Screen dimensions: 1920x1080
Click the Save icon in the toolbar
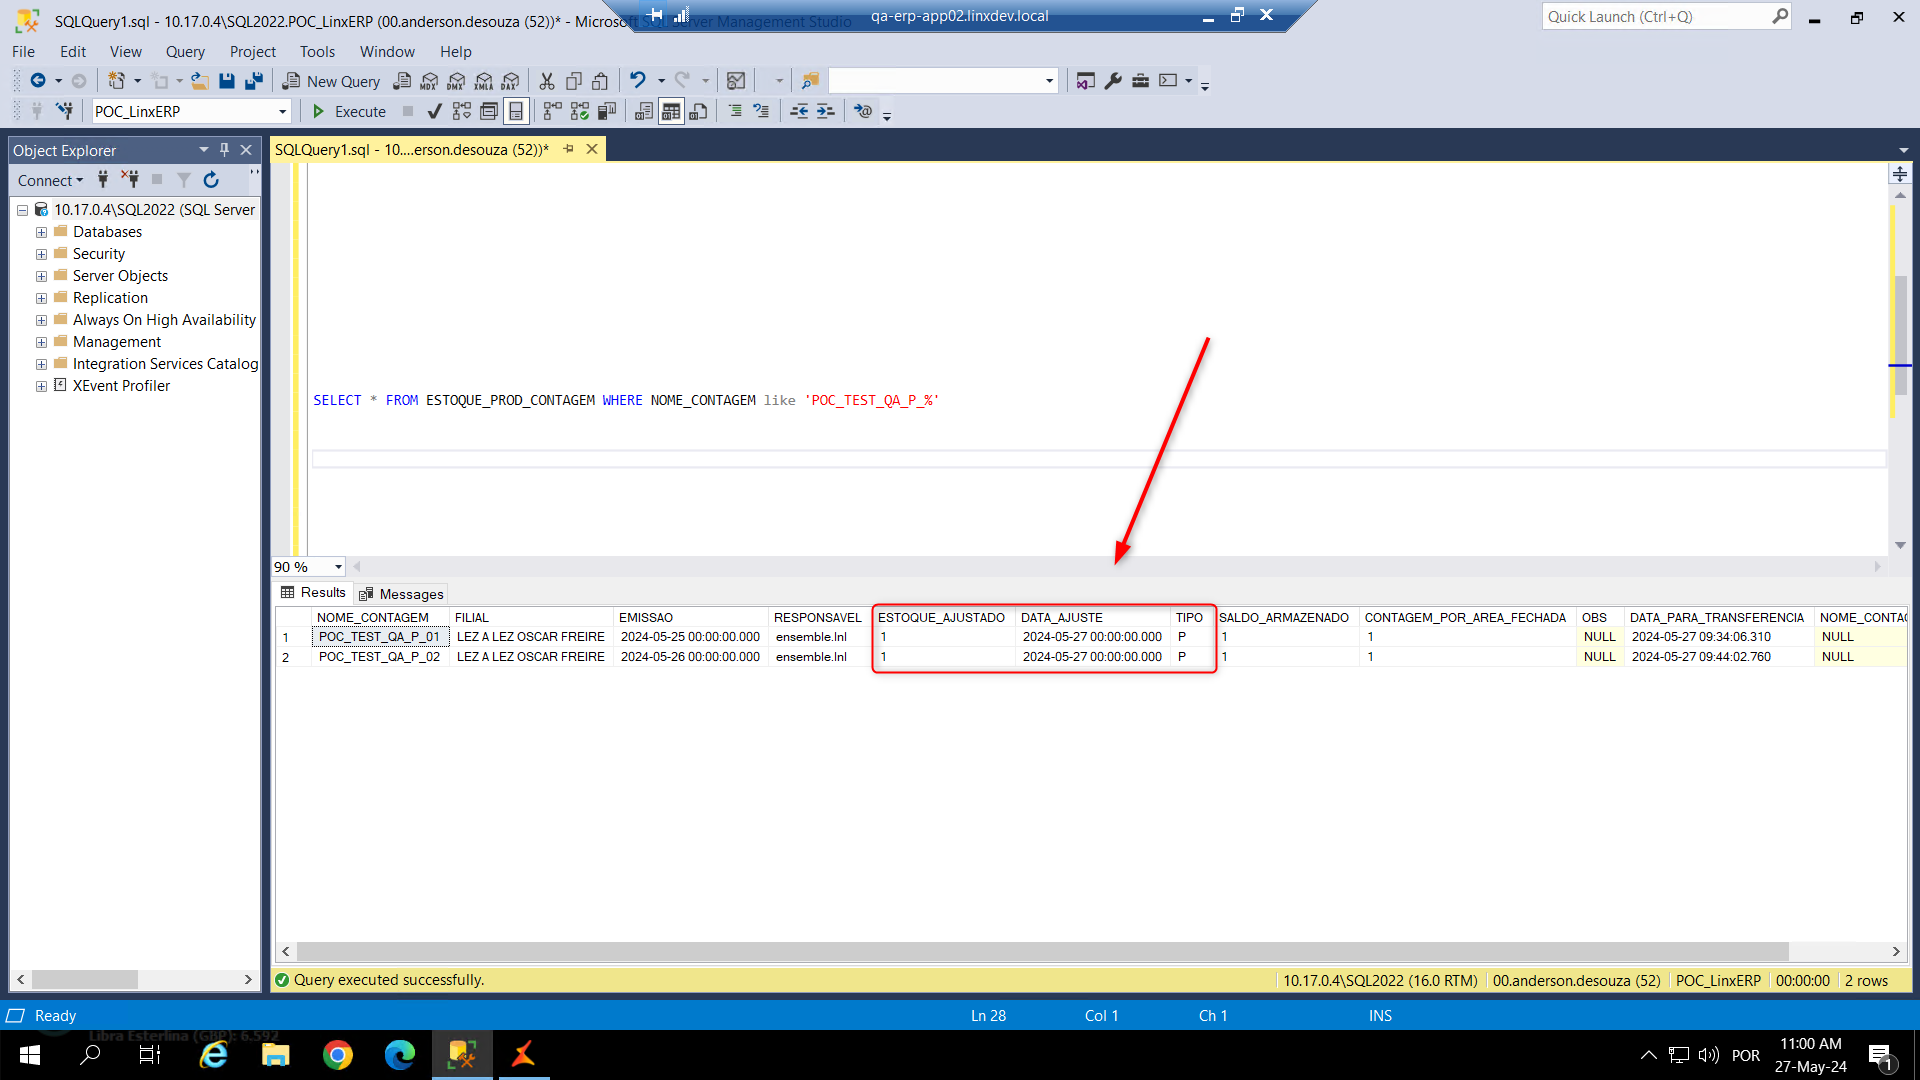[227, 81]
